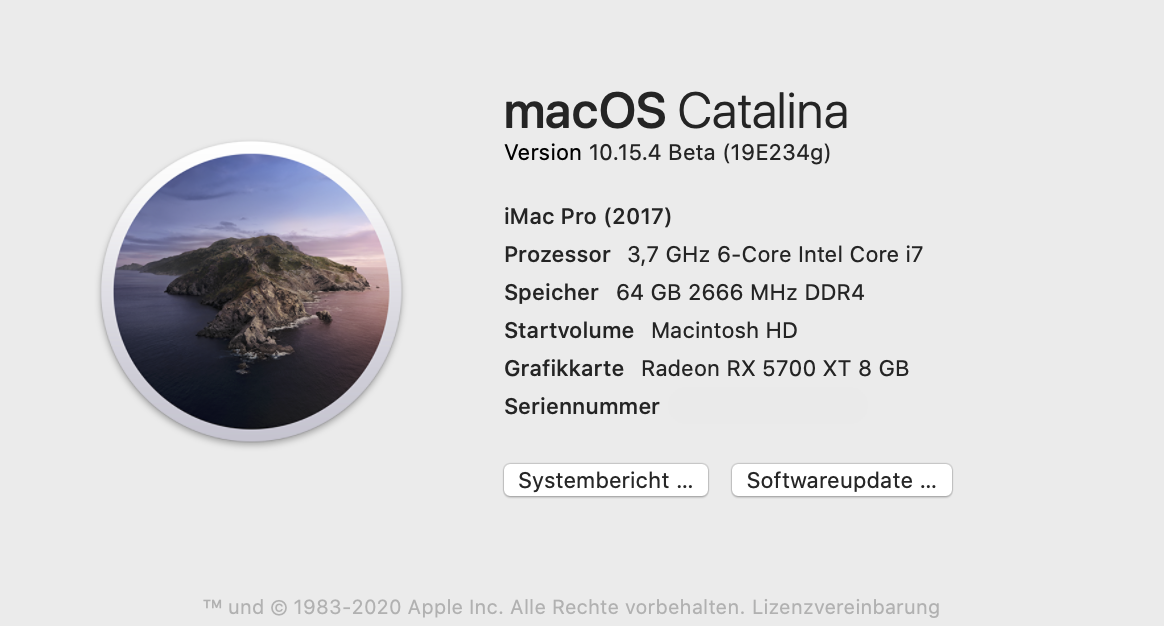Click the Prozessor label
This screenshot has height=626, width=1164.
(557, 254)
